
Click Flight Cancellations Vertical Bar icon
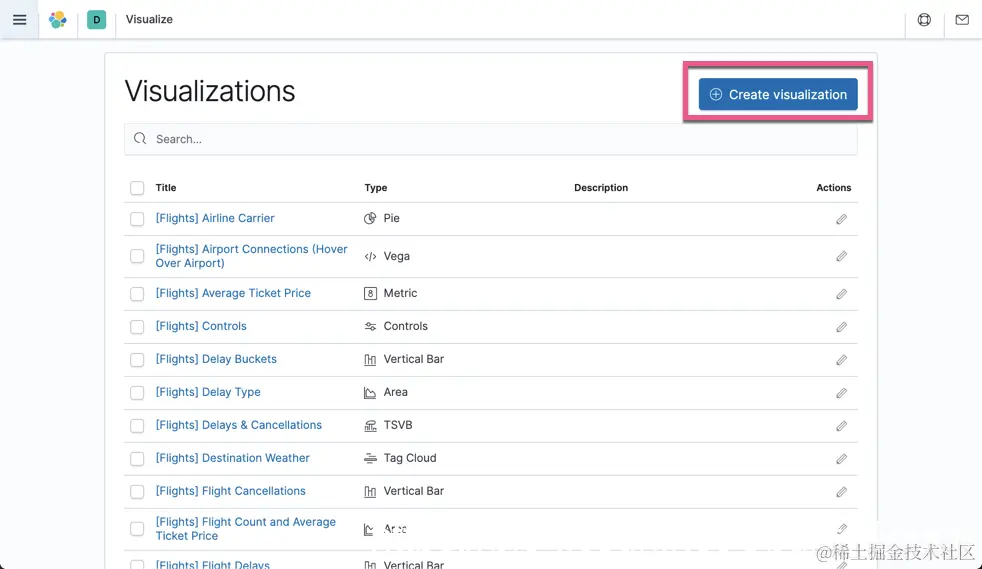pyautogui.click(x=370, y=492)
